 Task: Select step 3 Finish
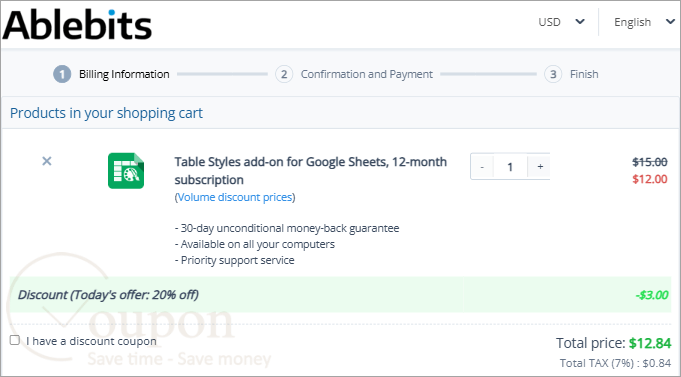coord(572,74)
